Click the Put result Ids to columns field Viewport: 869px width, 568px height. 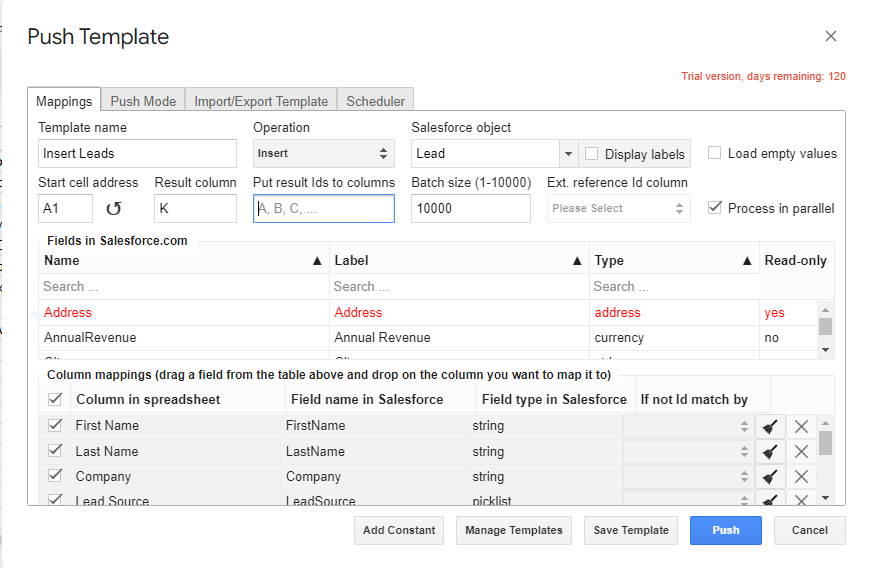[x=323, y=208]
